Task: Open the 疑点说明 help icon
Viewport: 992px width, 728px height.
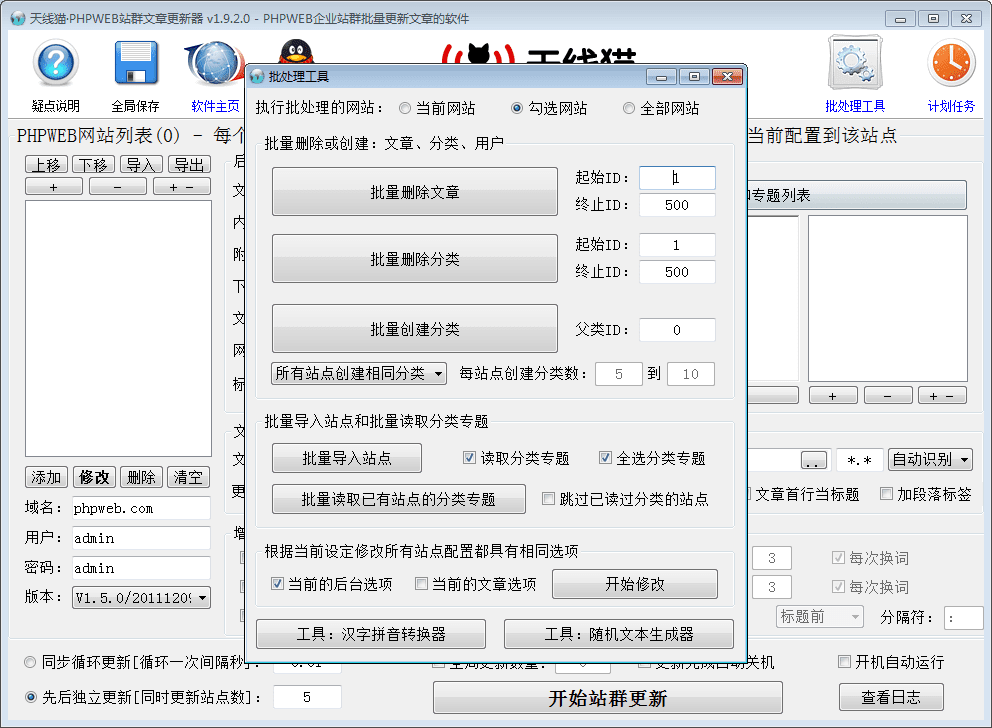Action: click(56, 63)
